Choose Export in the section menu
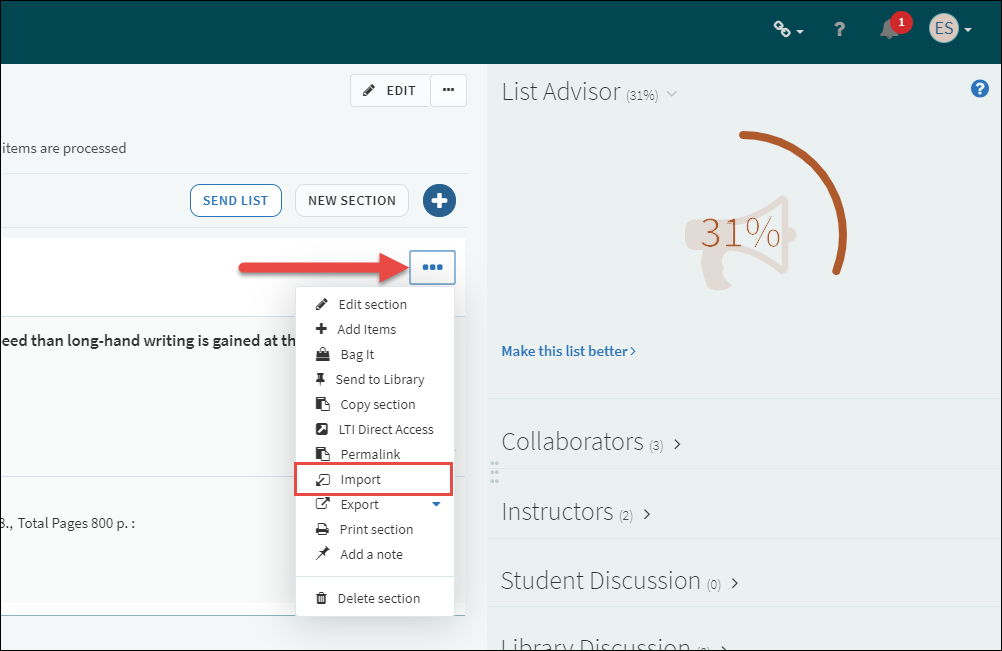Viewport: 1002px width, 651px height. pos(360,504)
